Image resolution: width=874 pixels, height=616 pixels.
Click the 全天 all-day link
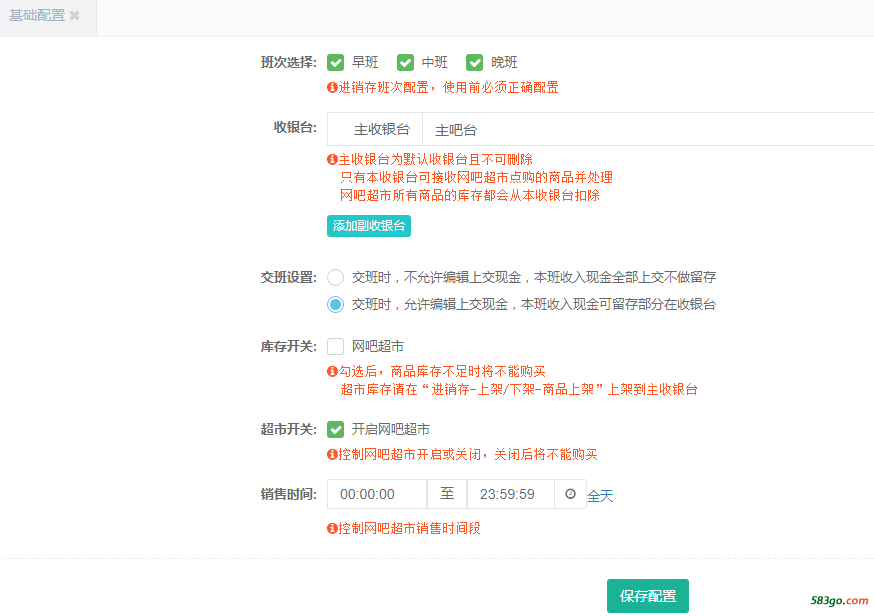coord(600,496)
